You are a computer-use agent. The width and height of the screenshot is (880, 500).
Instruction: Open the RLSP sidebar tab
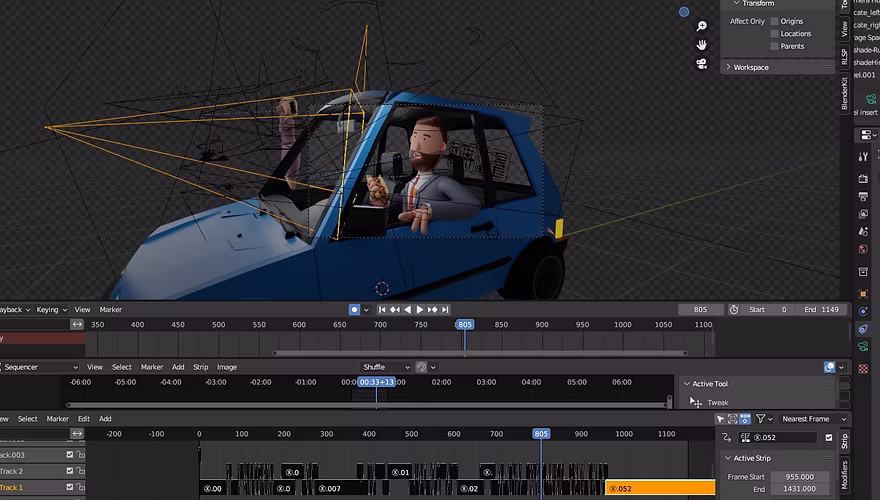(844, 56)
